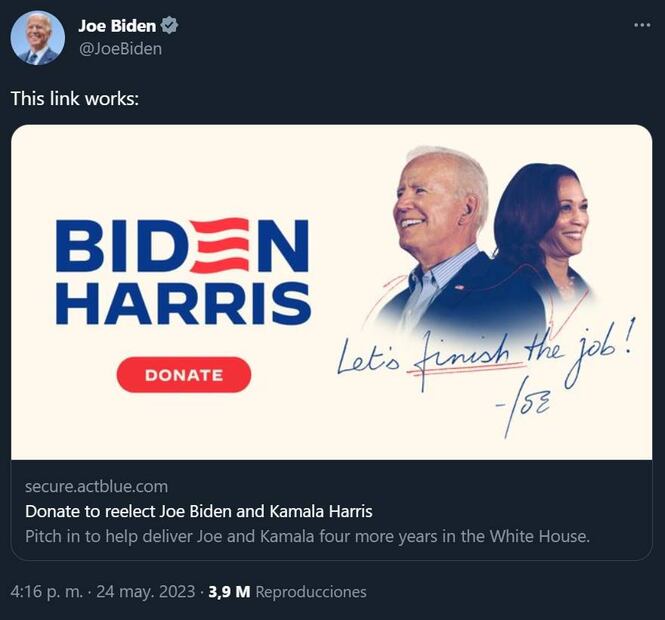The image size is (665, 620).
Task: Click the red striped flag E in logo
Action: point(221,246)
